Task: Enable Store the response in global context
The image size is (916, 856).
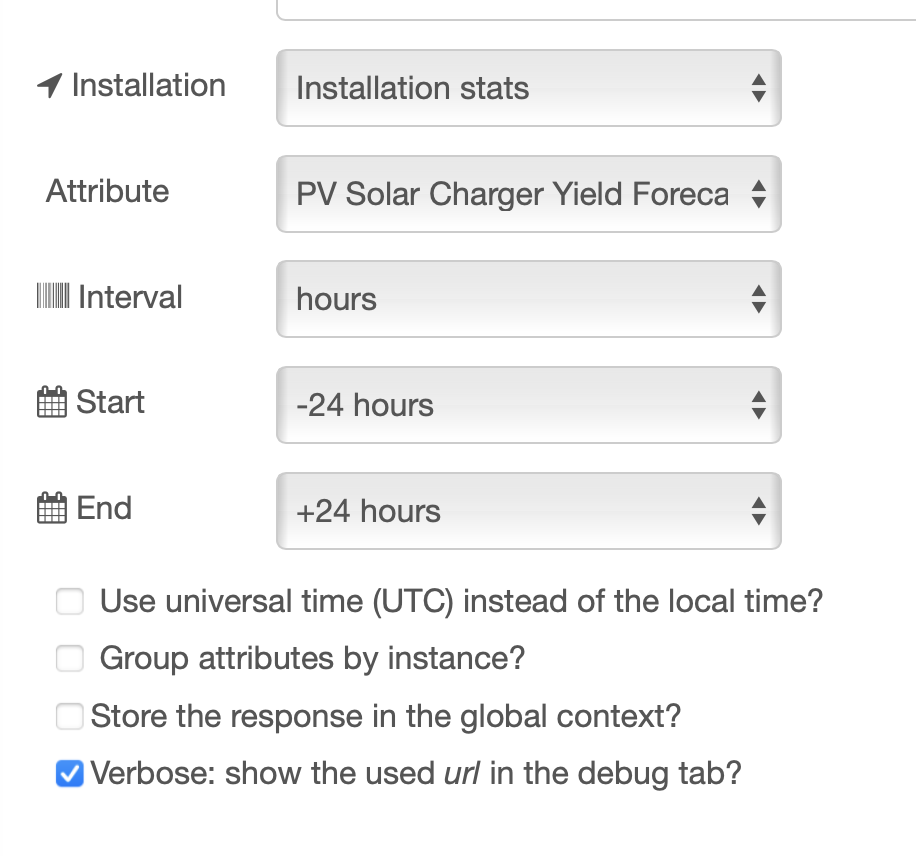Action: pos(69,717)
